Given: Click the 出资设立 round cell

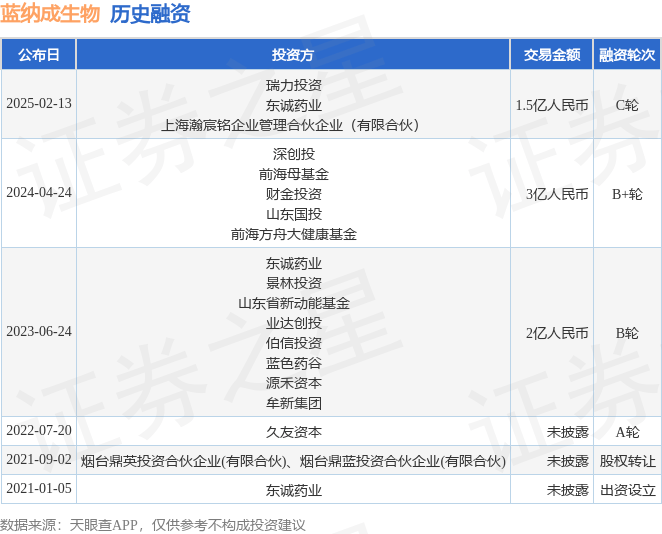Looking at the screenshot, I should [x=627, y=491].
